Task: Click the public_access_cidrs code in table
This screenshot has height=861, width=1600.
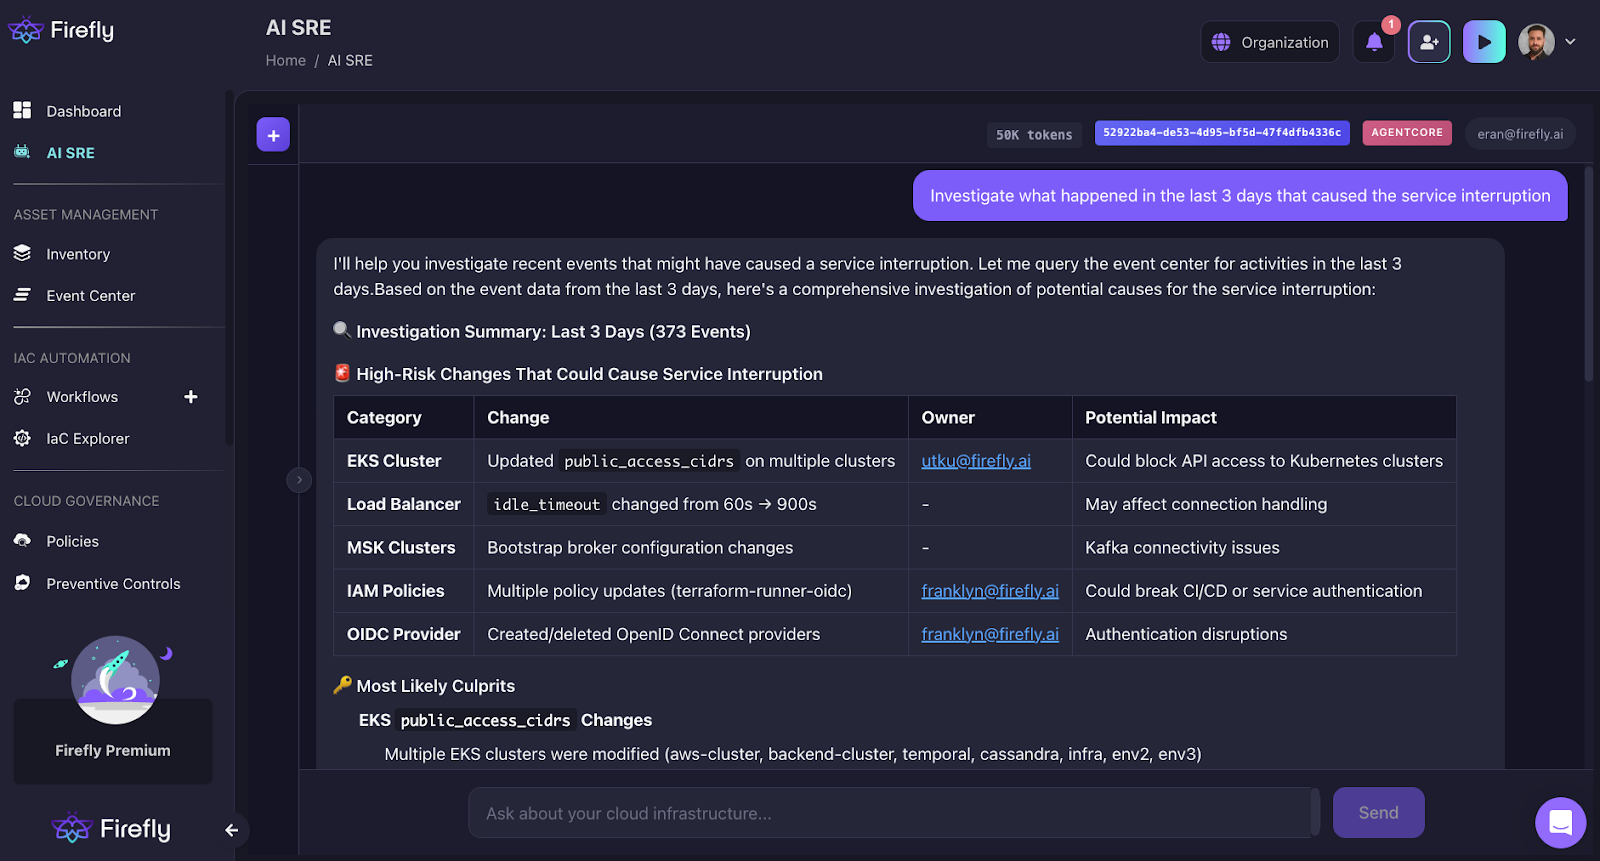Action: click(x=649, y=461)
